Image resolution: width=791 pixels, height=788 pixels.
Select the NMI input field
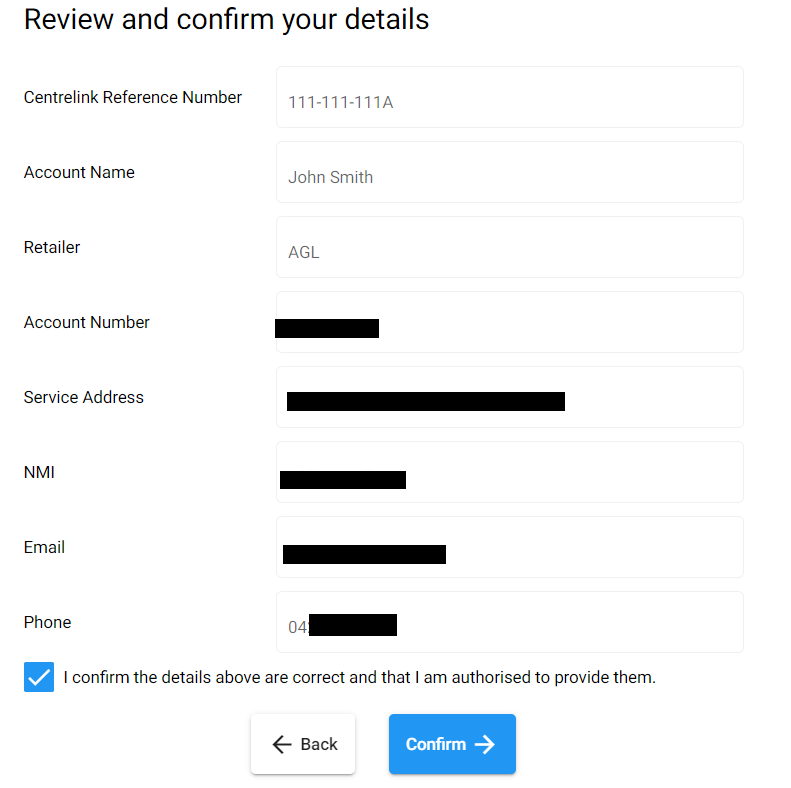510,472
